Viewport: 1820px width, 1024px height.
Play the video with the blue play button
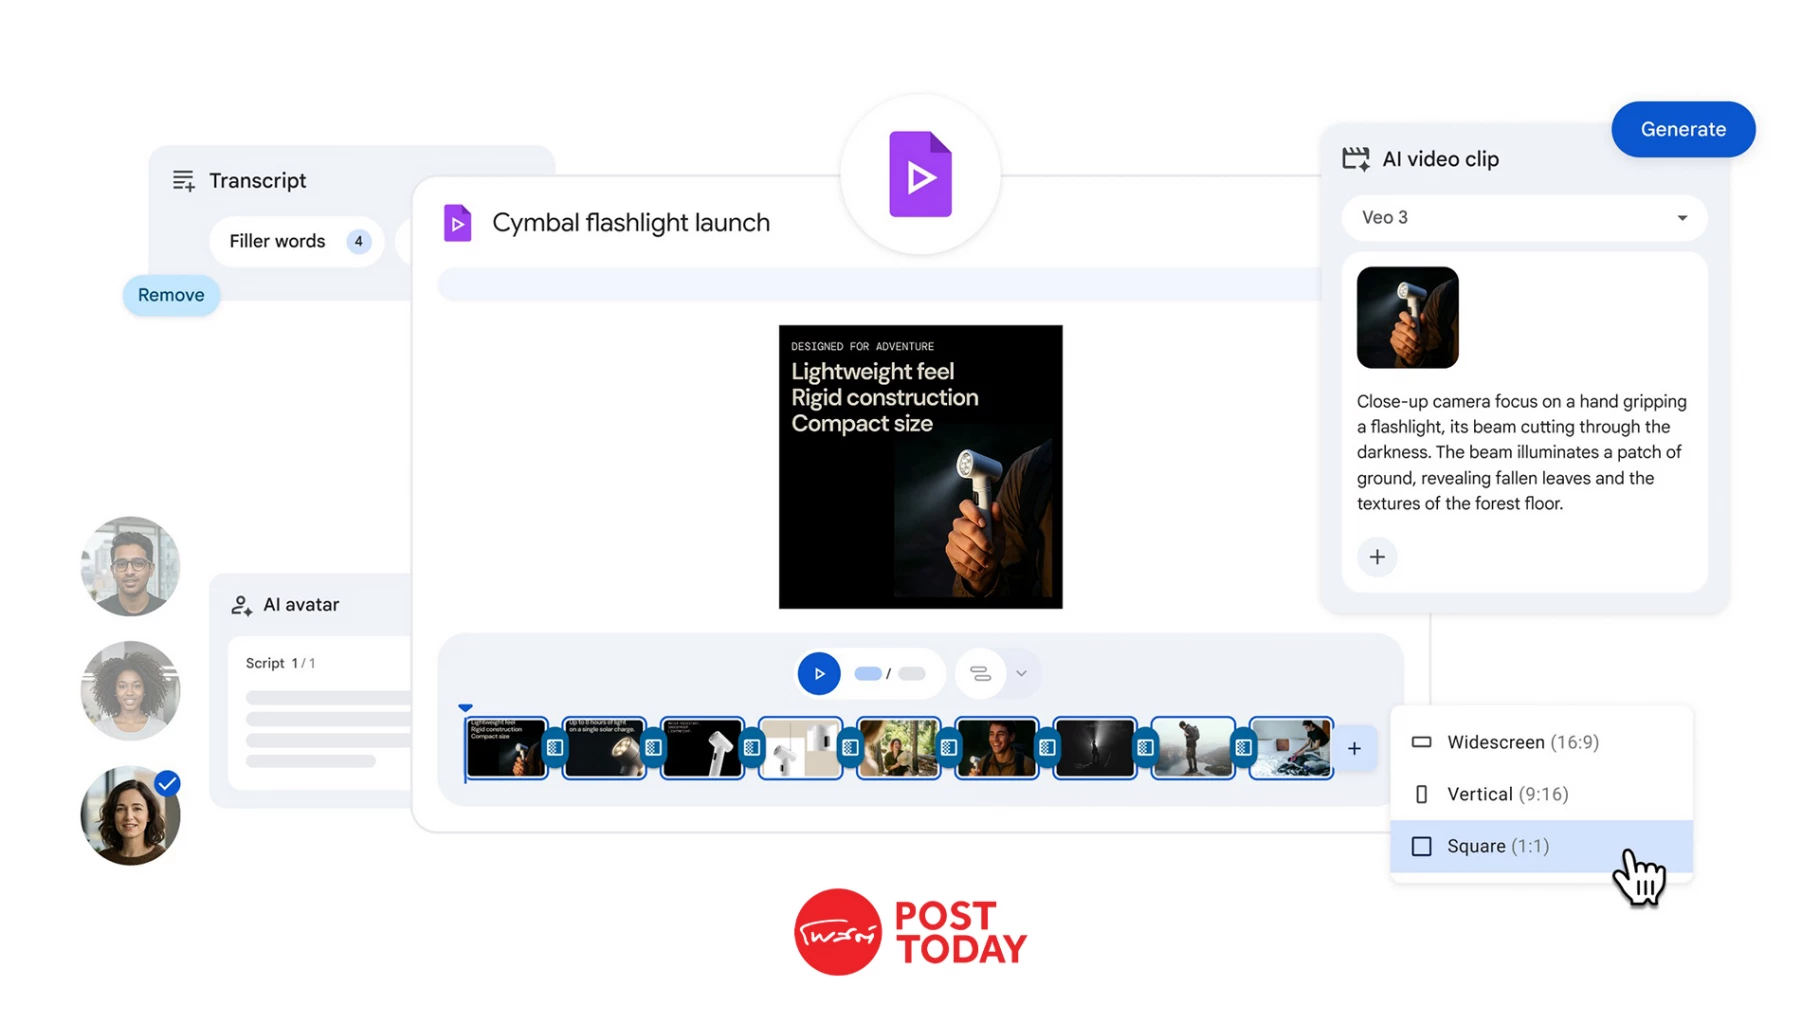[818, 674]
